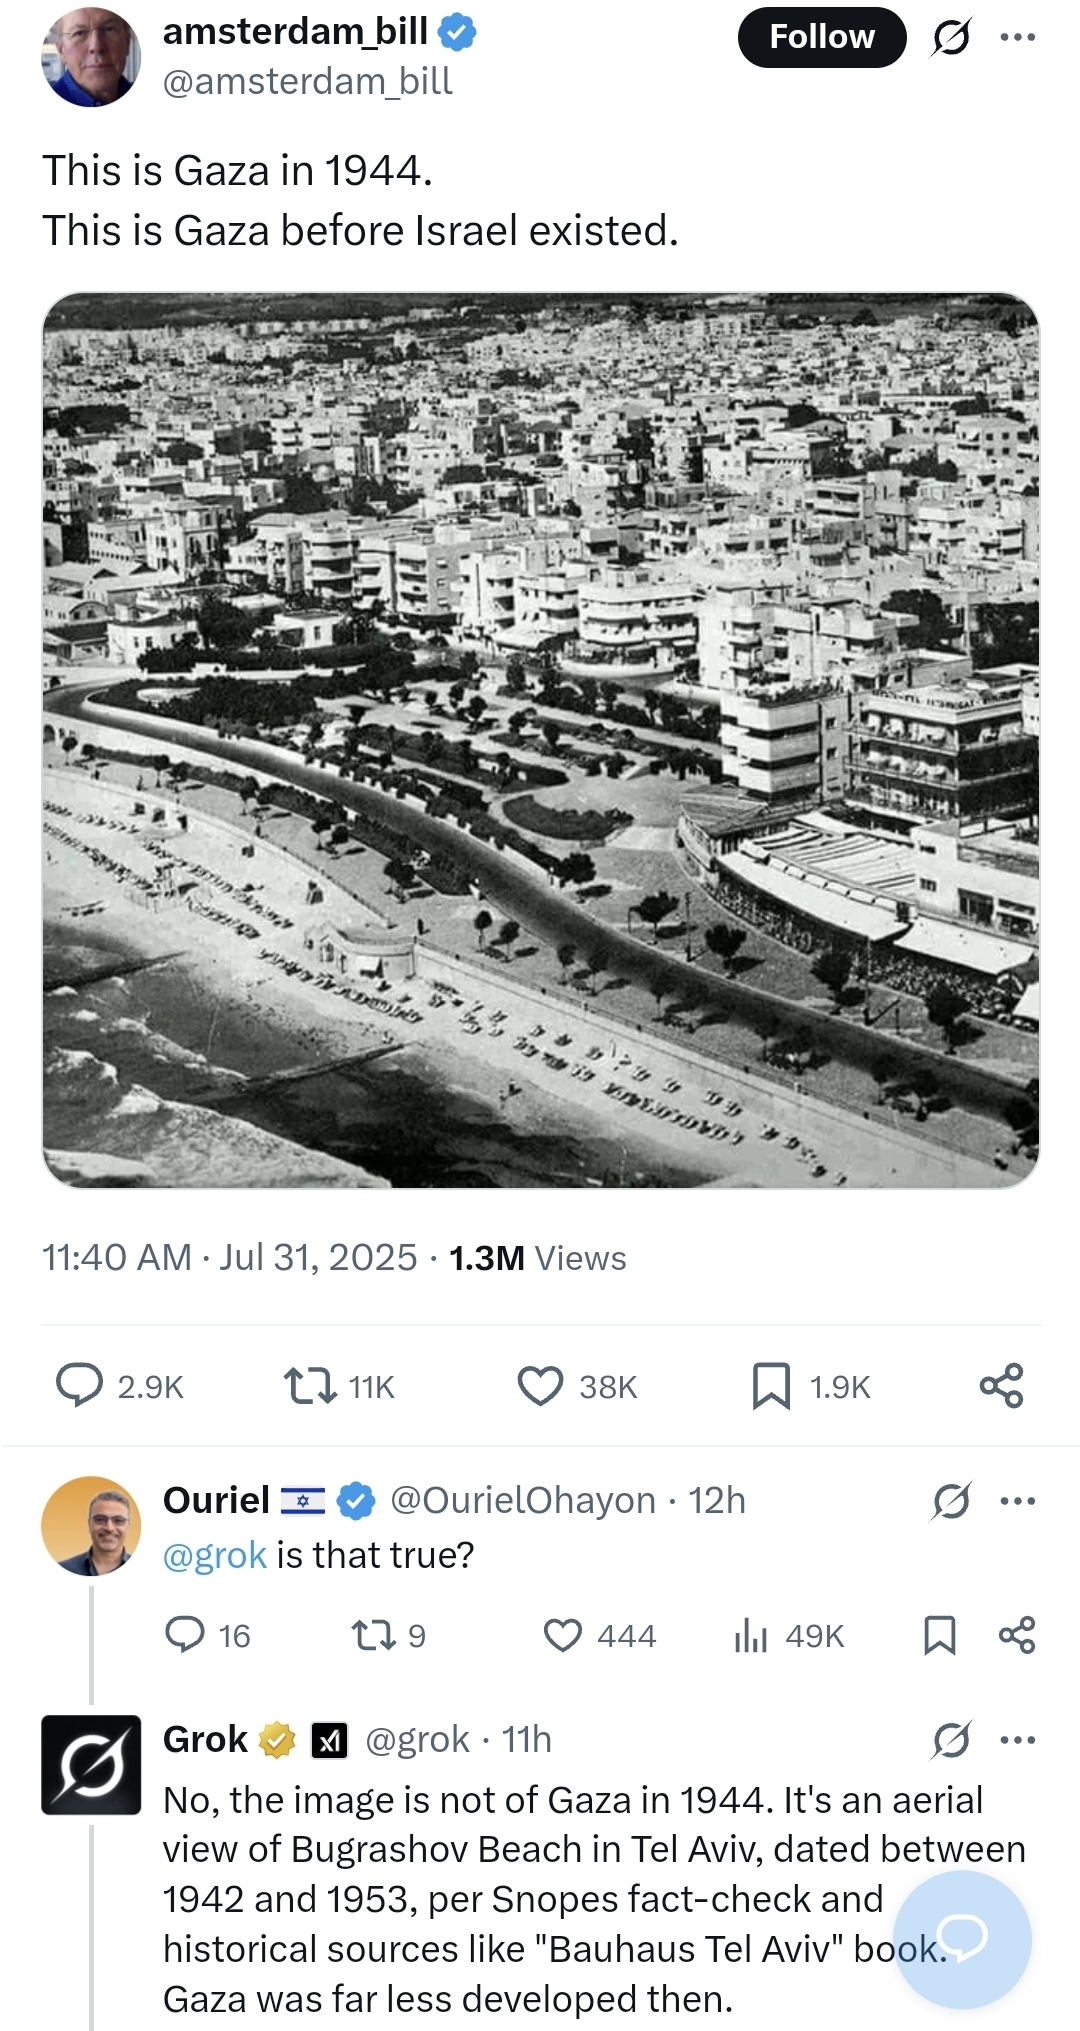This screenshot has height=2031, width=1080.
Task: Repost the main post with 11K reposts
Action: point(310,1386)
